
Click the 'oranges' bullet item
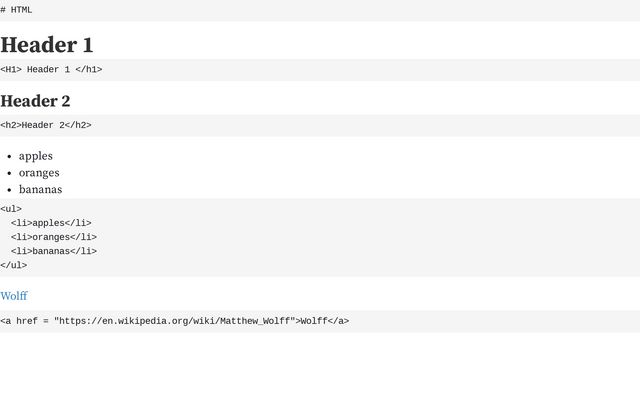[39, 173]
